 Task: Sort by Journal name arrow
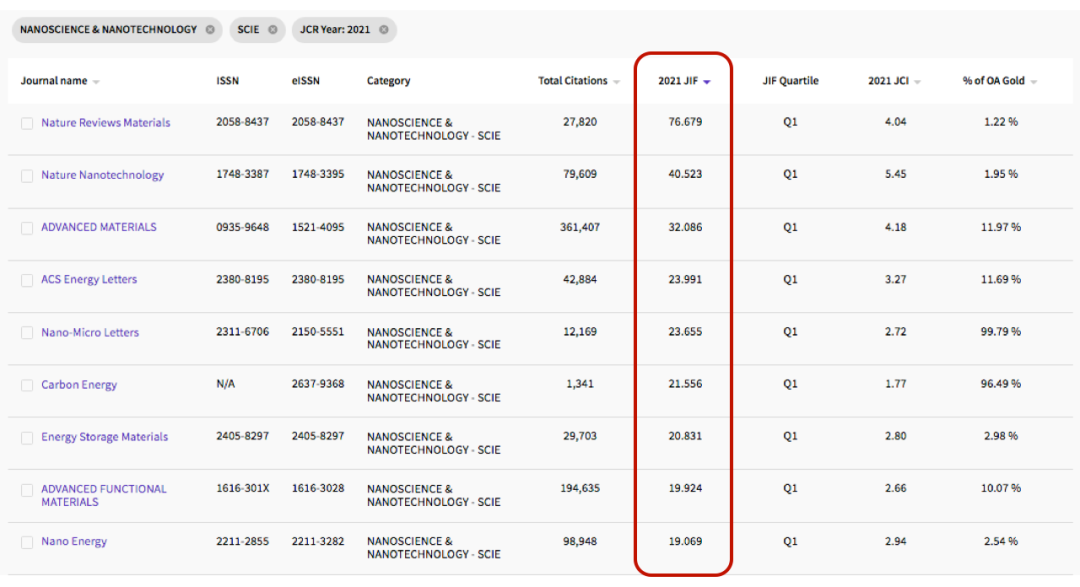click(96, 82)
